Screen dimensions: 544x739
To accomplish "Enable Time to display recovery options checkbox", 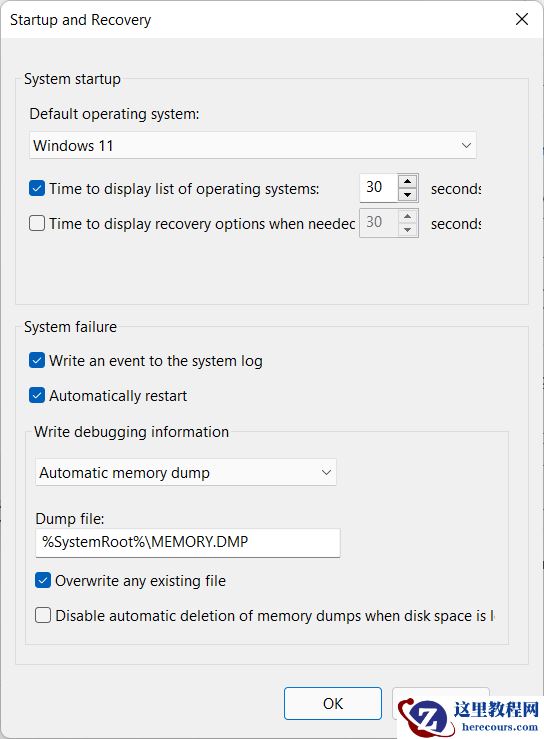I will point(37,223).
